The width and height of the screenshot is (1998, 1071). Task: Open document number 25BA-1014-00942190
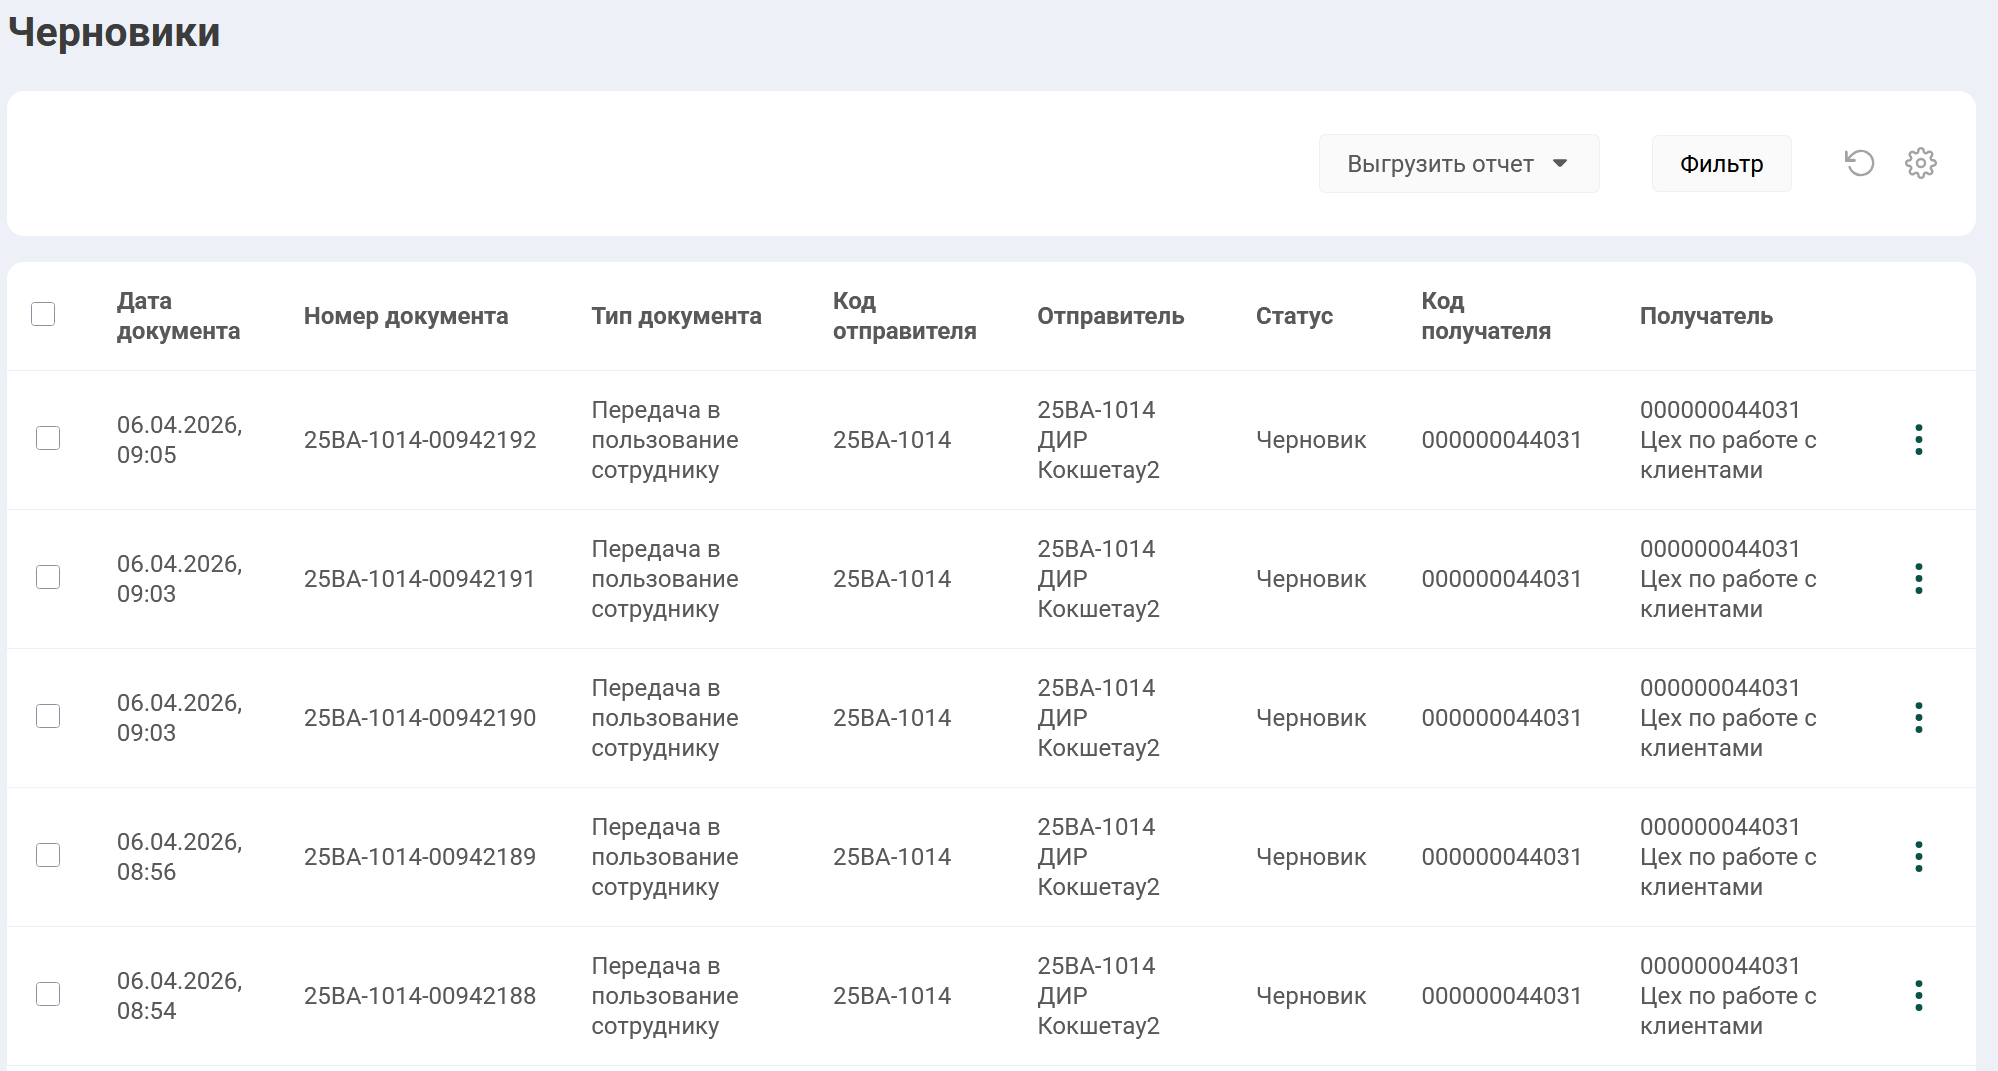[x=419, y=718]
